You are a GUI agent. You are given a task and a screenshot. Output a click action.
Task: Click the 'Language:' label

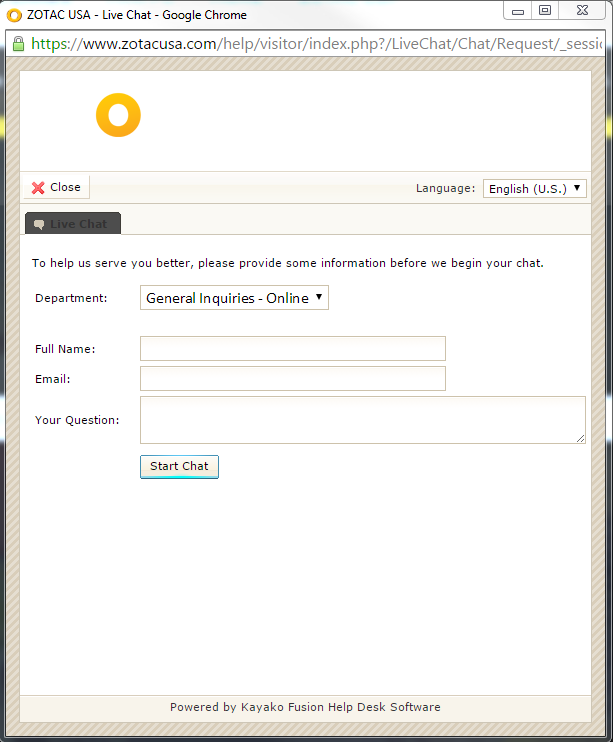445,188
